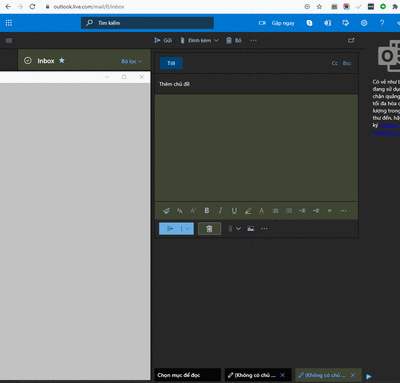The width and height of the screenshot is (400, 383).
Task: Close the active (Không có chủ draft tab
Action: point(353,375)
